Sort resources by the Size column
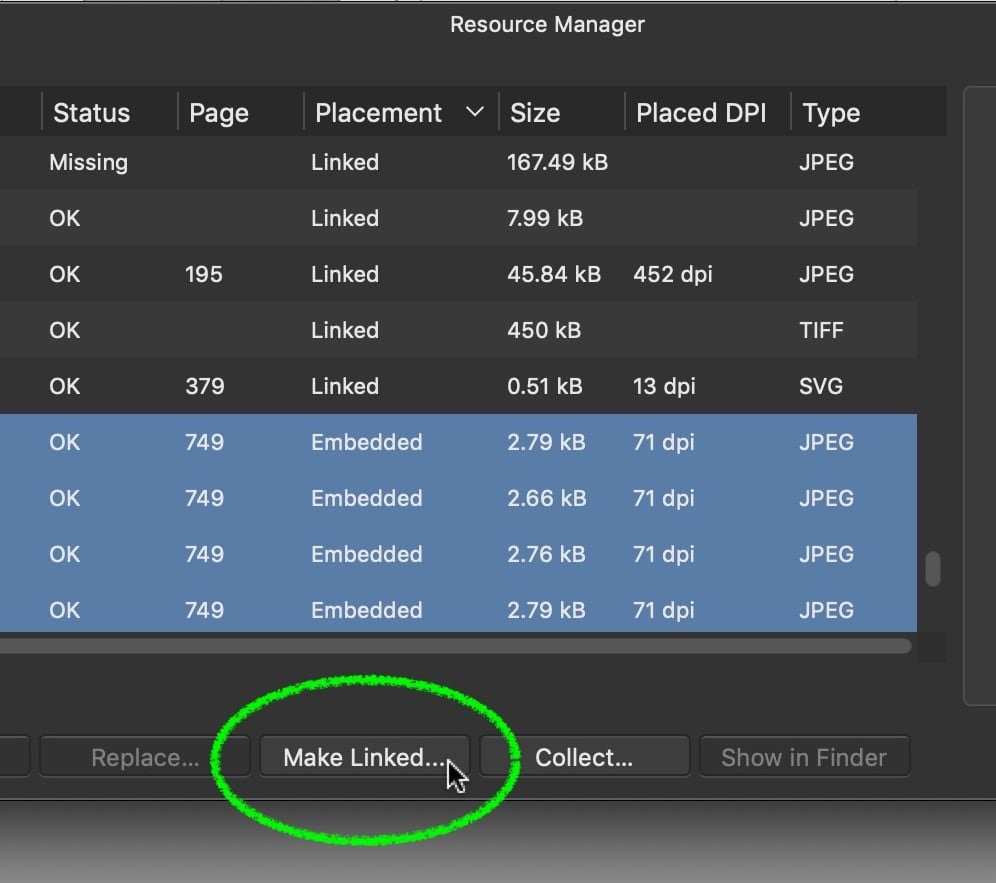The image size is (996, 883). (535, 112)
